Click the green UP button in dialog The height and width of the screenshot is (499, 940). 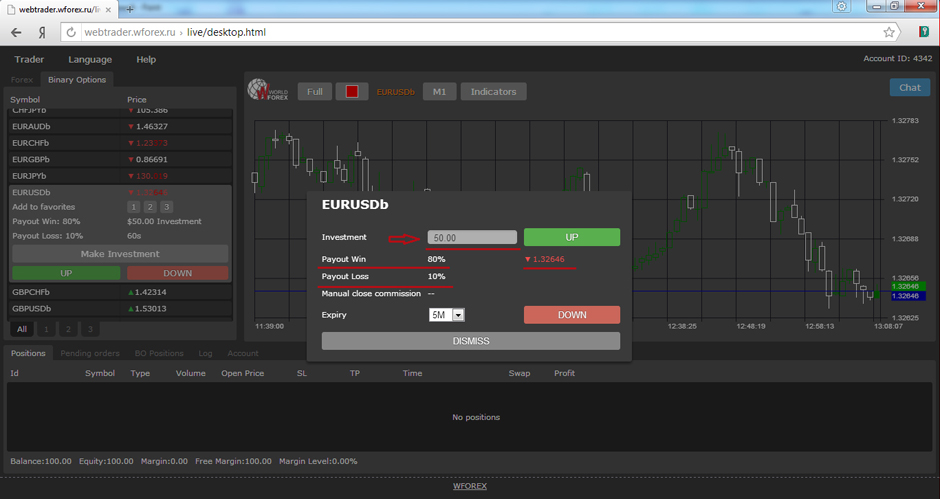(572, 237)
